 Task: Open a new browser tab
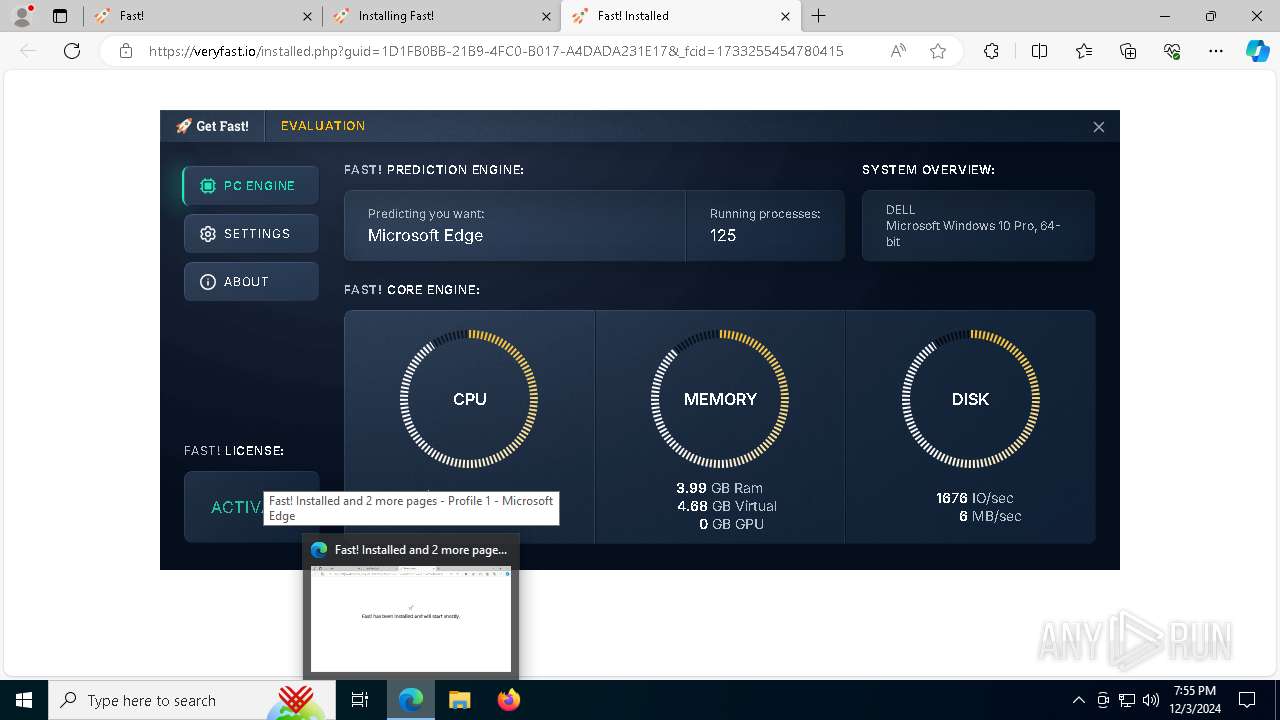818,16
